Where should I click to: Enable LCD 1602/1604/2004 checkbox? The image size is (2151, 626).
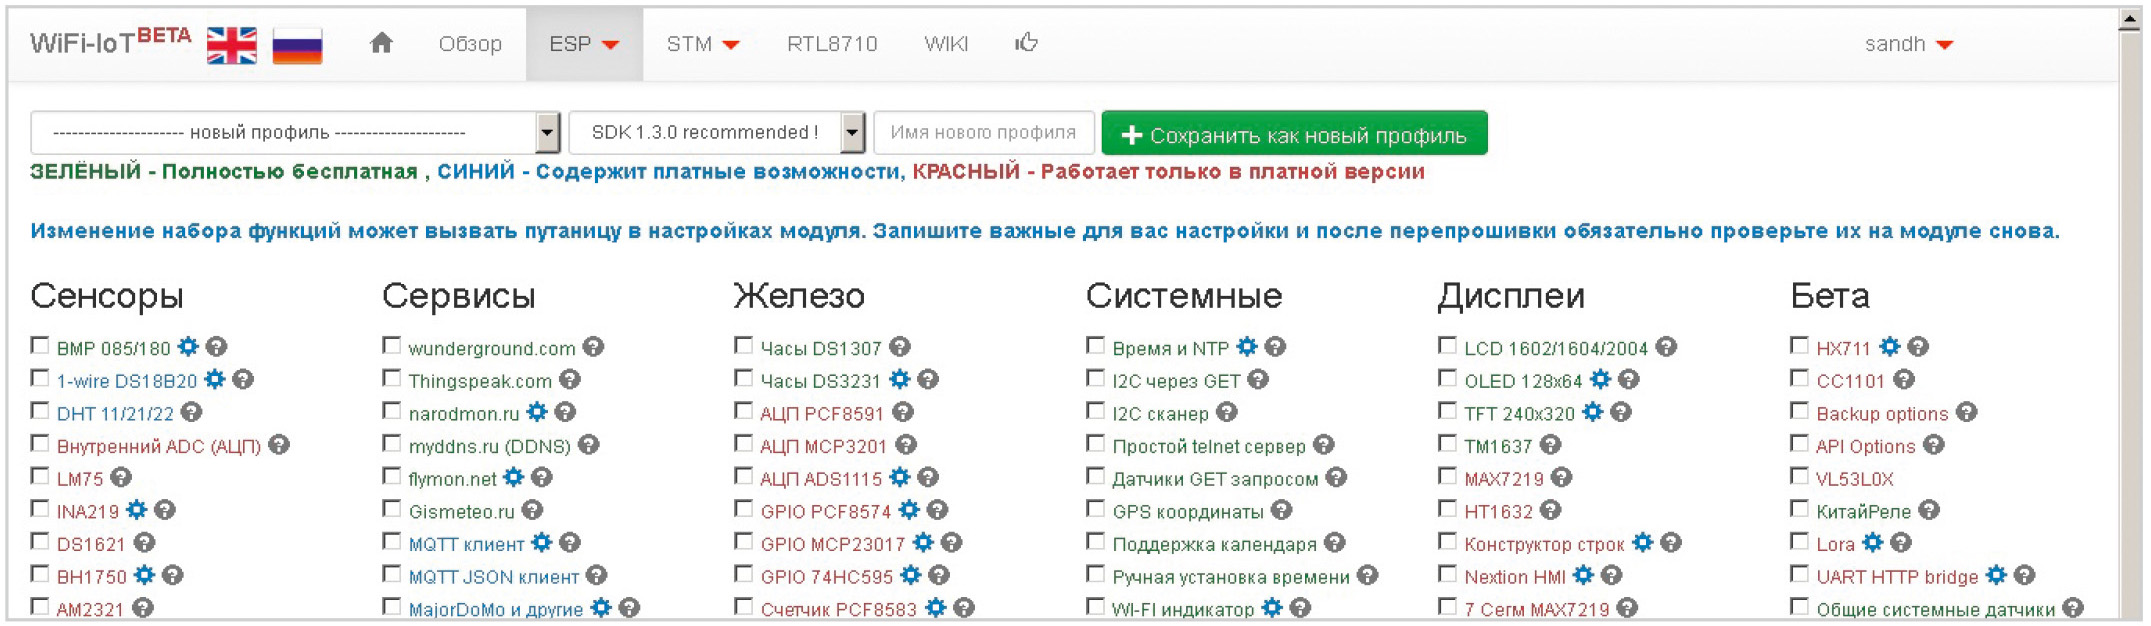tap(1447, 346)
